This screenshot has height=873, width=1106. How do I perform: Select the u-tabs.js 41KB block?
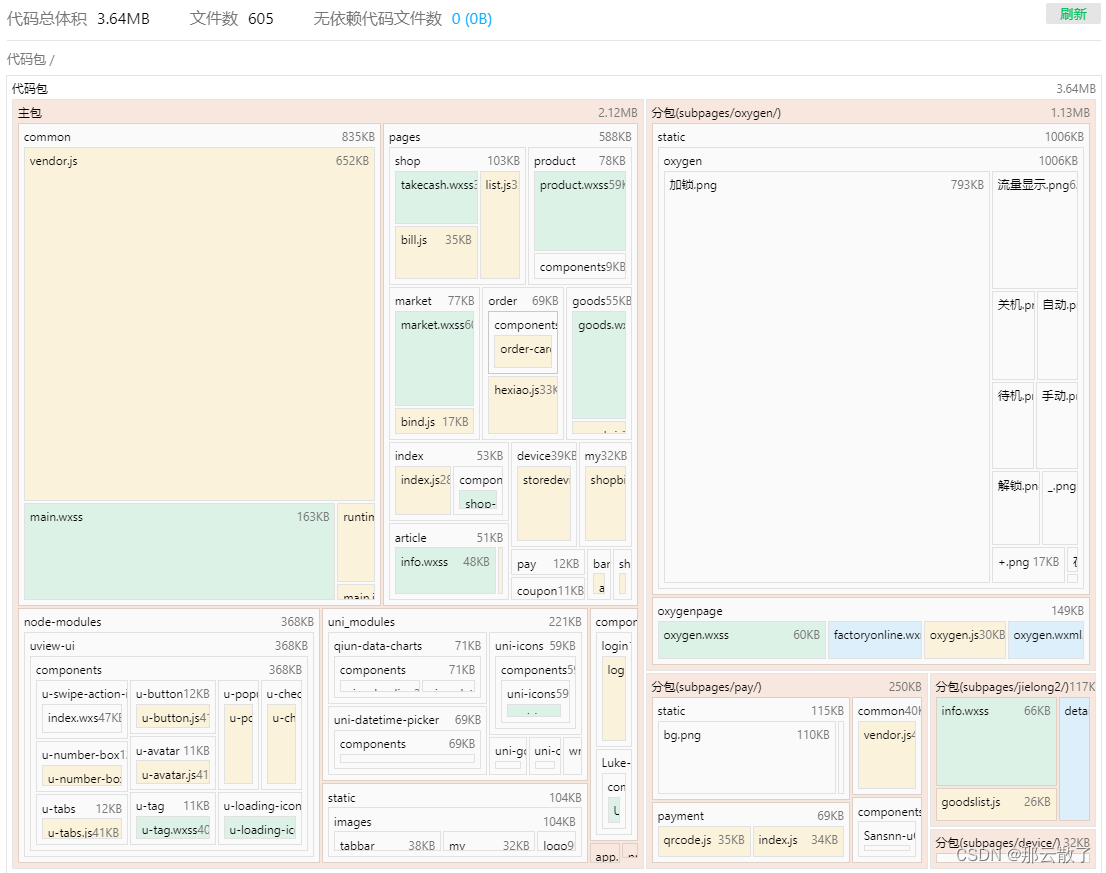tap(82, 831)
